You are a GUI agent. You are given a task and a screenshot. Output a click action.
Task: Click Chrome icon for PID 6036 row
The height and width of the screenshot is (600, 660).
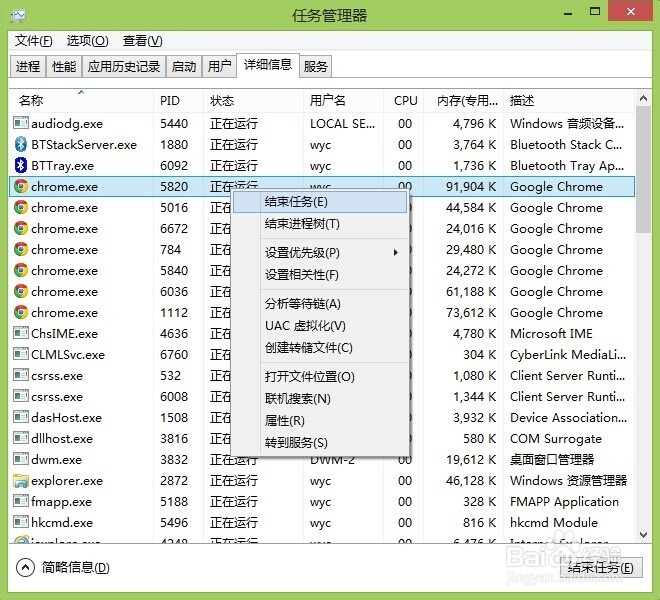coord(21,291)
